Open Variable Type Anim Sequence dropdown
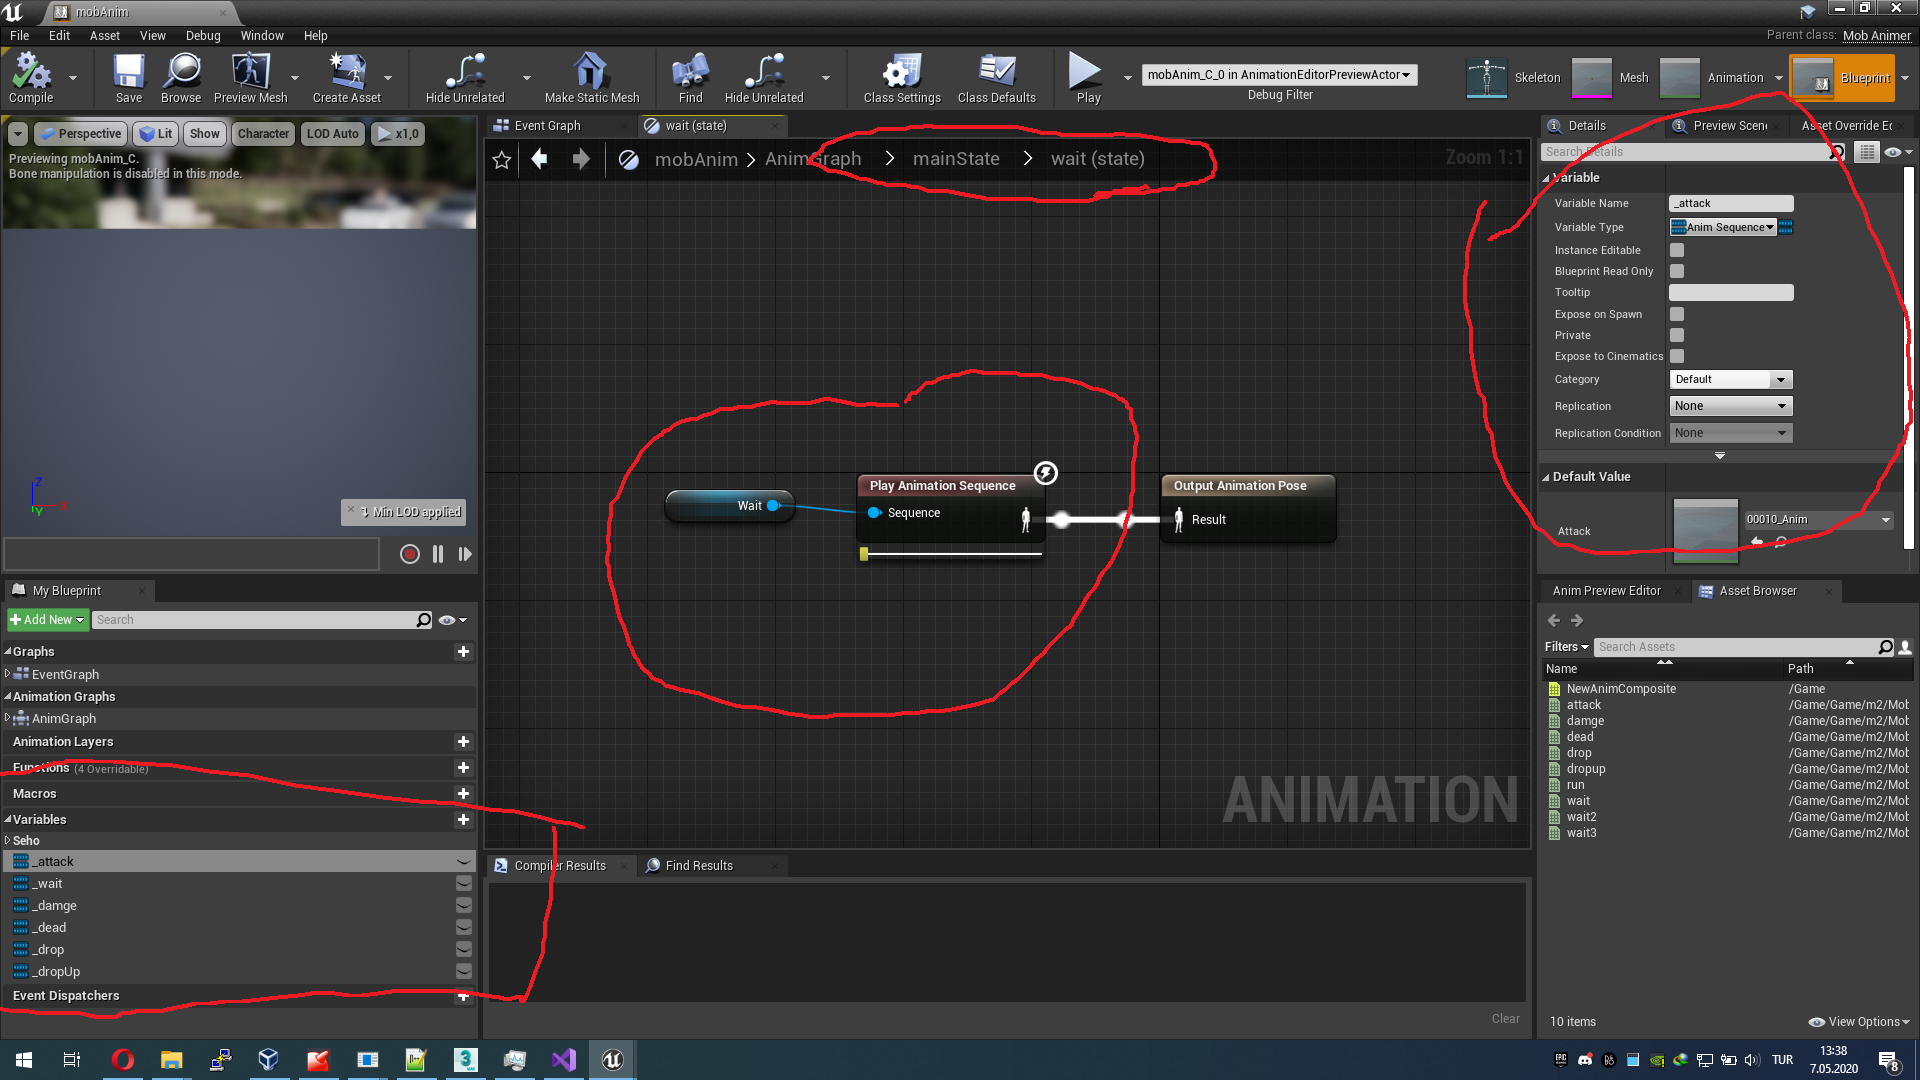This screenshot has height=1080, width=1920. [1723, 227]
